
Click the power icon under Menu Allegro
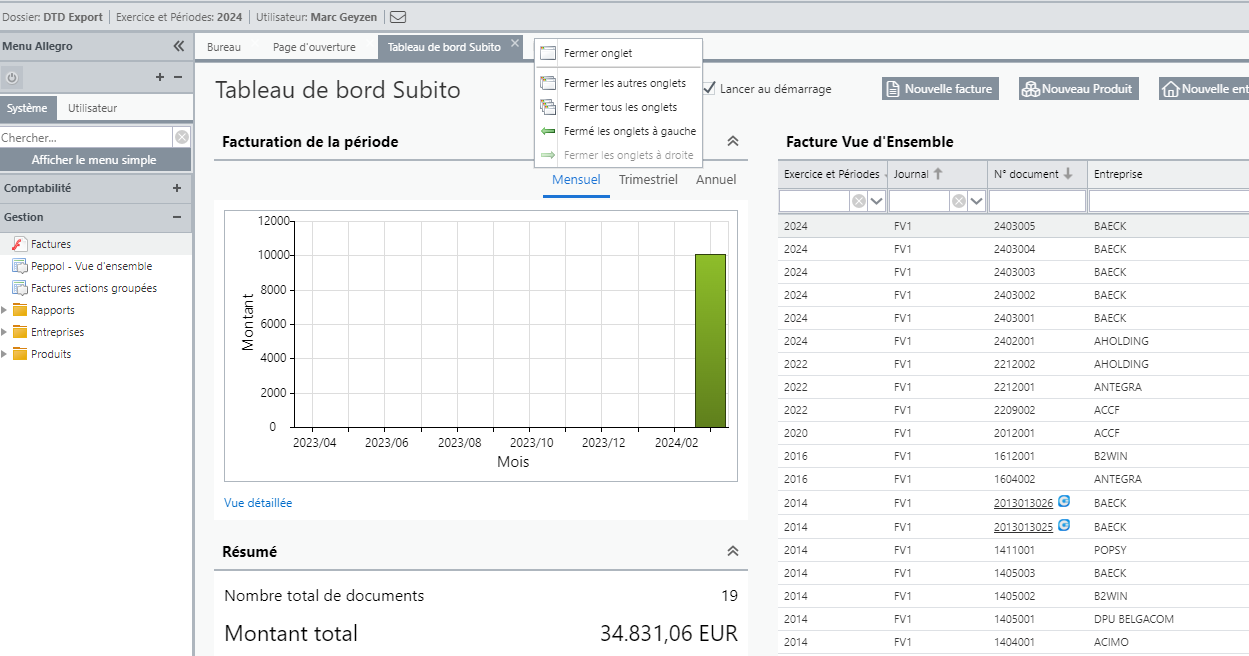coord(12,77)
